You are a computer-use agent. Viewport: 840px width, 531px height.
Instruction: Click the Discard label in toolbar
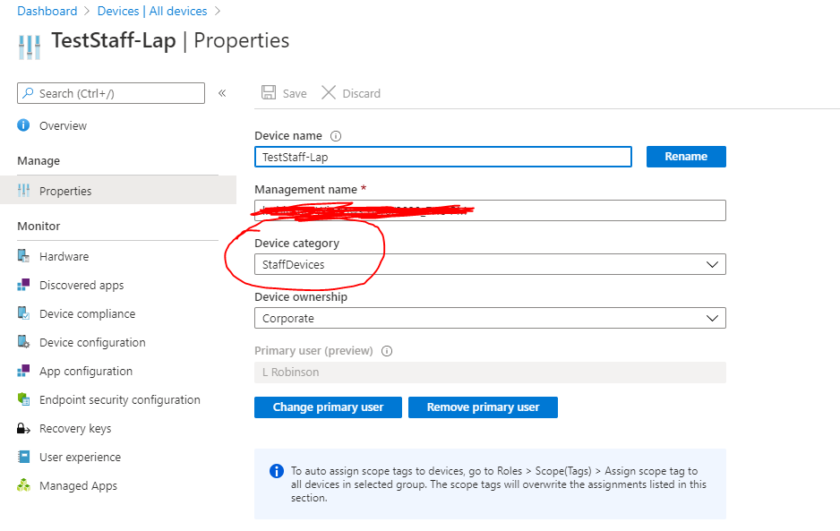tap(362, 93)
